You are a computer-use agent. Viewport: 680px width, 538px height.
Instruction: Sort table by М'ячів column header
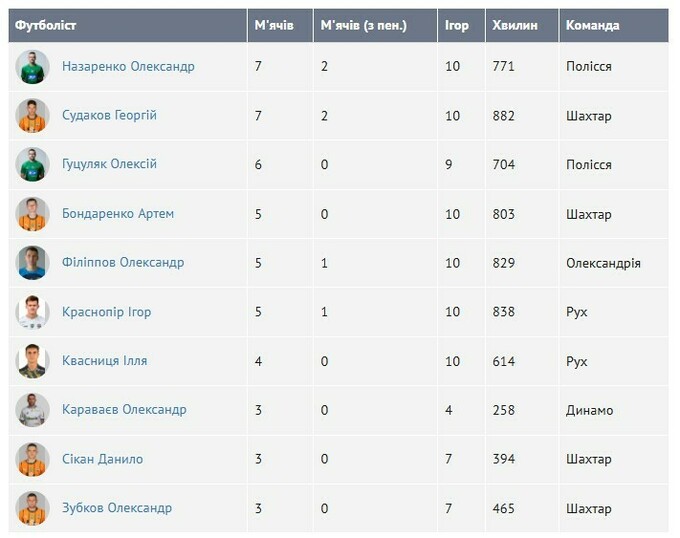(274, 25)
